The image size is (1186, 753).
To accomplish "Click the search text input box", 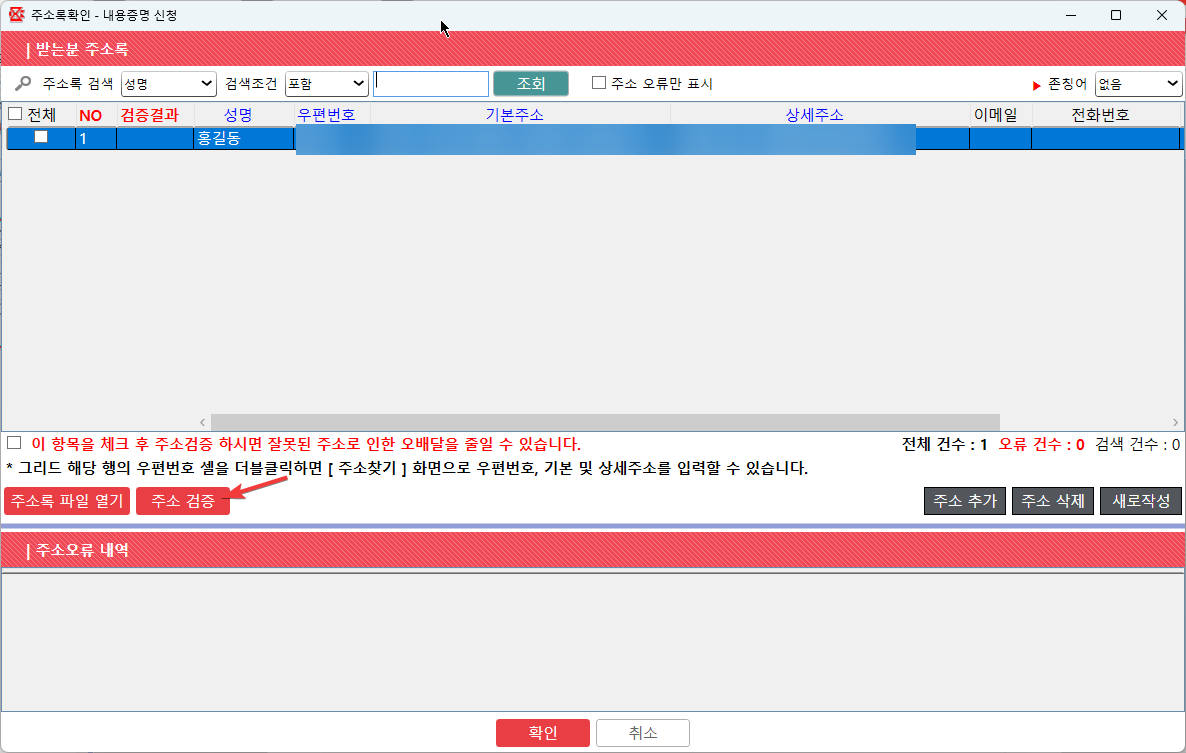I will [x=431, y=84].
